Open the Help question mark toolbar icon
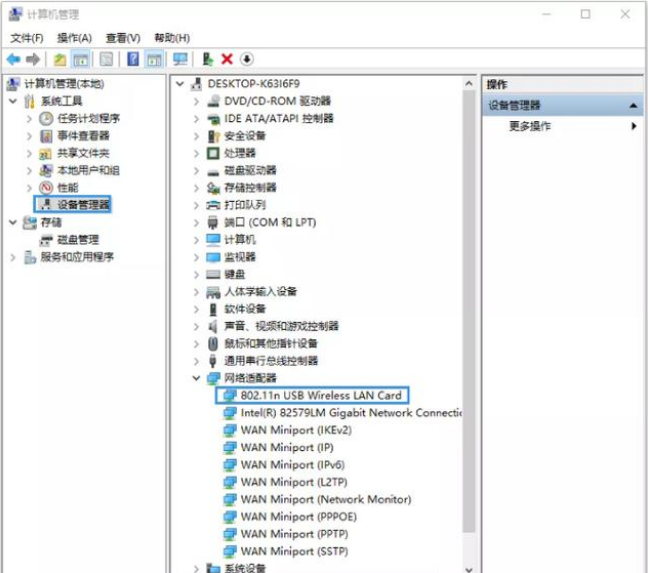Screen dimensions: 648x573 point(133,59)
